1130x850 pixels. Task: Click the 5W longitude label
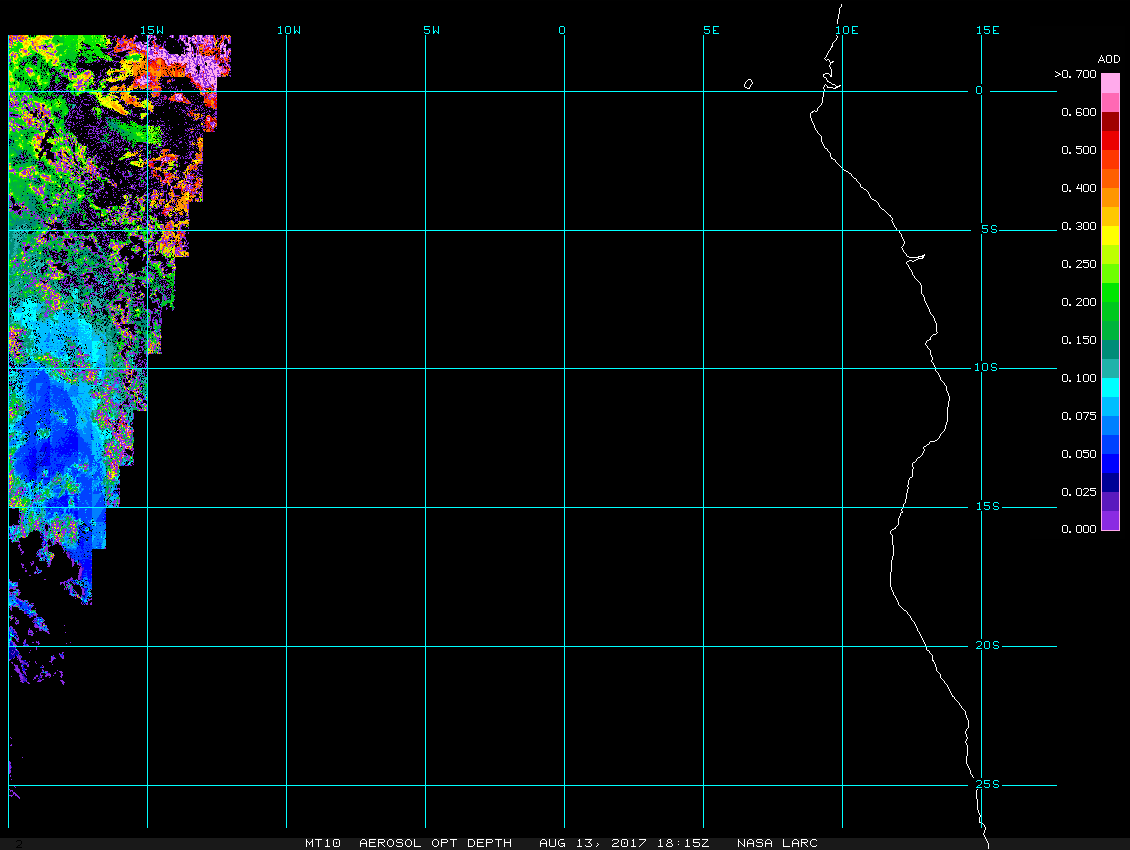[432, 30]
